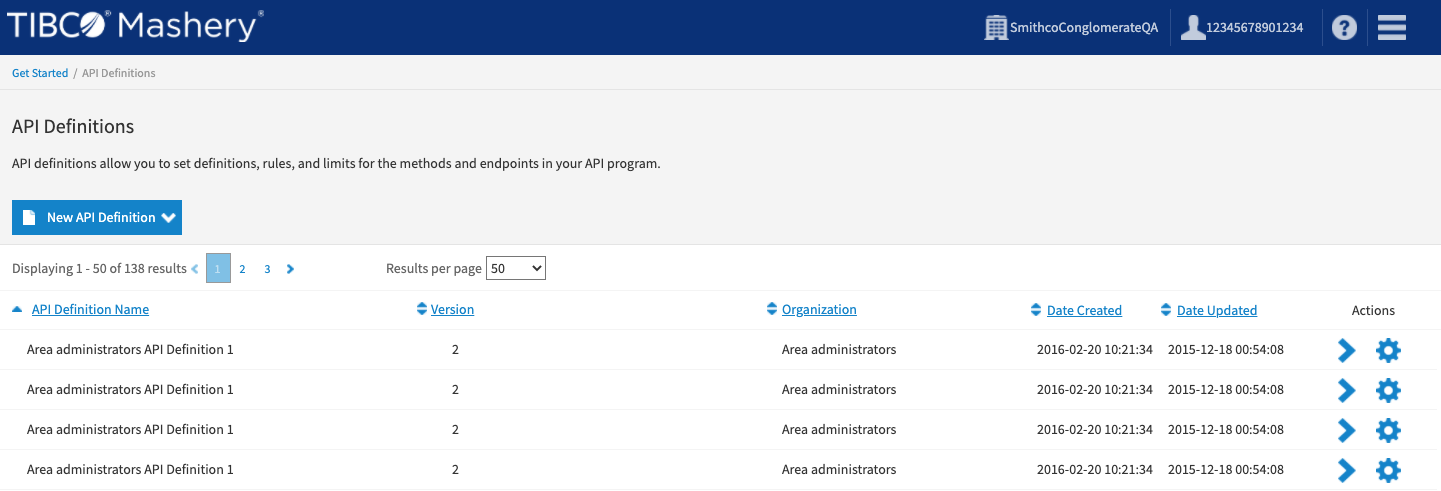This screenshot has width=1441, height=491.
Task: Go to page 2 of results
Action: [242, 269]
